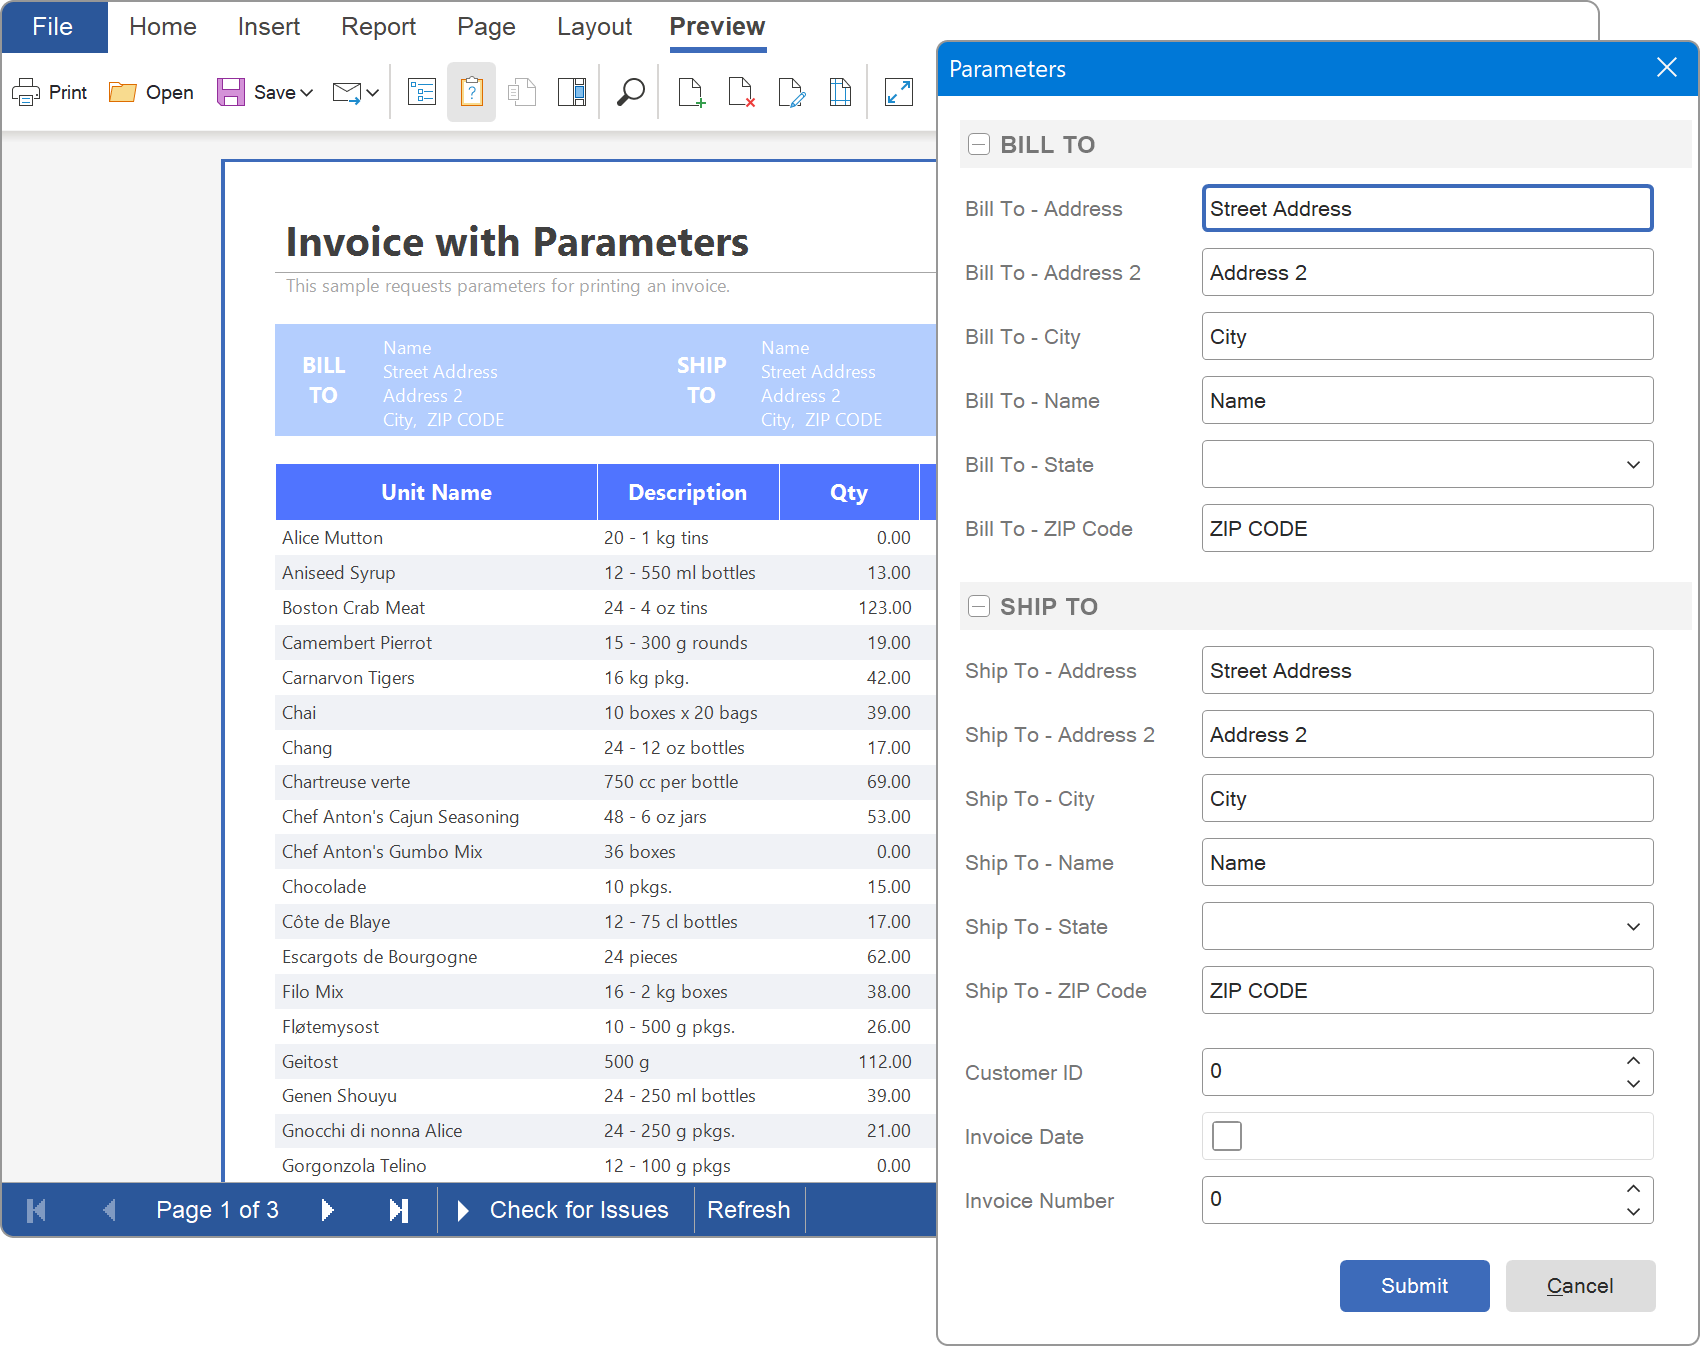The width and height of the screenshot is (1700, 1346).
Task: Collapse the BILL TO group
Action: [x=979, y=145]
